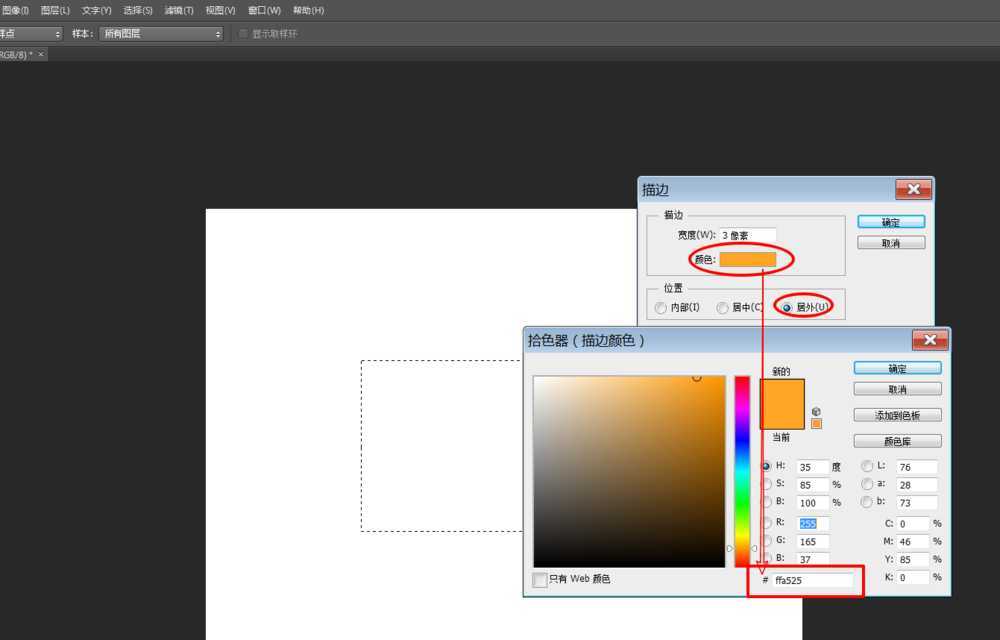This screenshot has width=1000, height=640.
Task: Open the 滤镜(T) menu
Action: [x=179, y=10]
